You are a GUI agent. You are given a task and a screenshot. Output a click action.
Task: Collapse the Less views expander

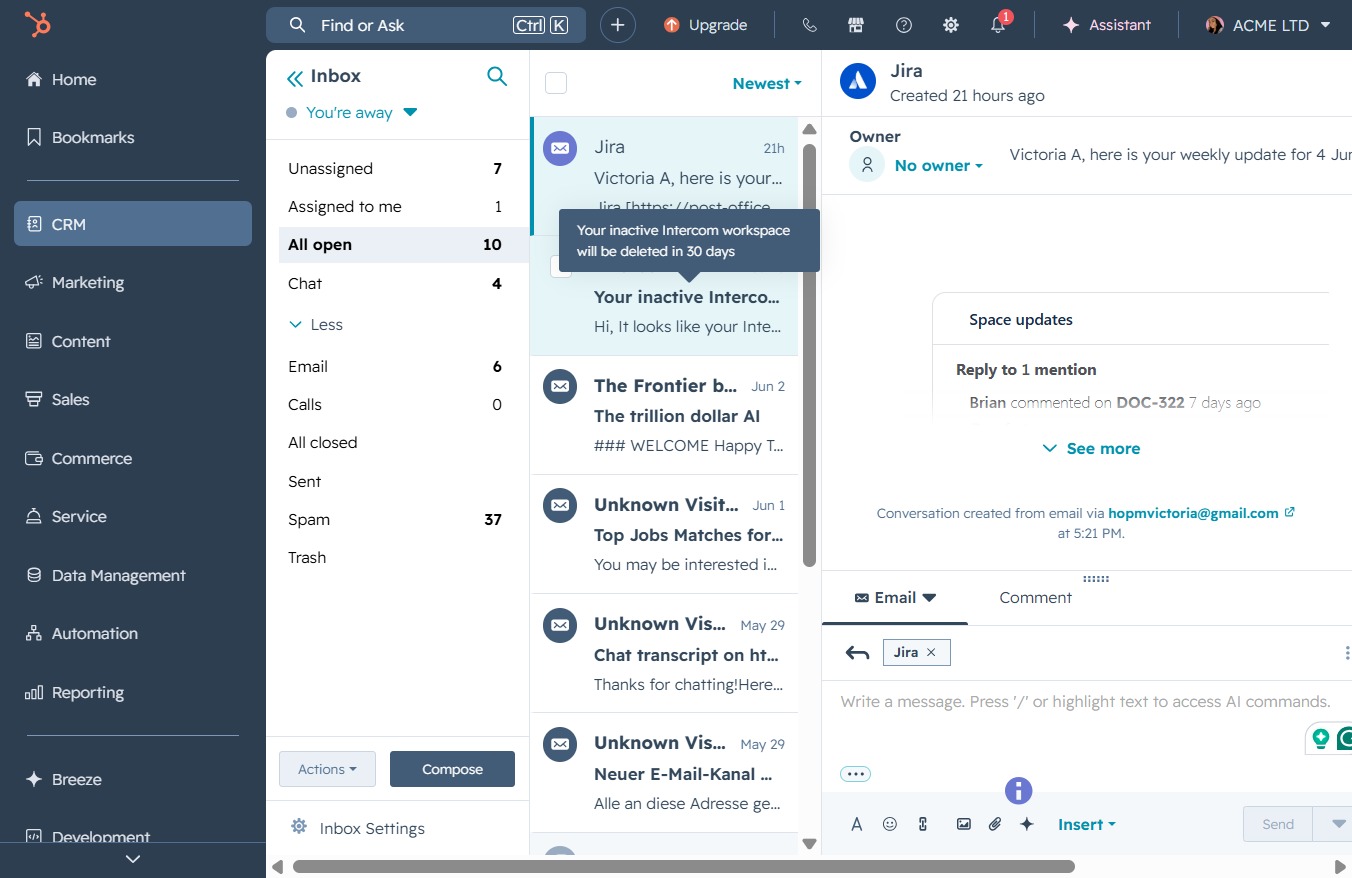point(316,325)
